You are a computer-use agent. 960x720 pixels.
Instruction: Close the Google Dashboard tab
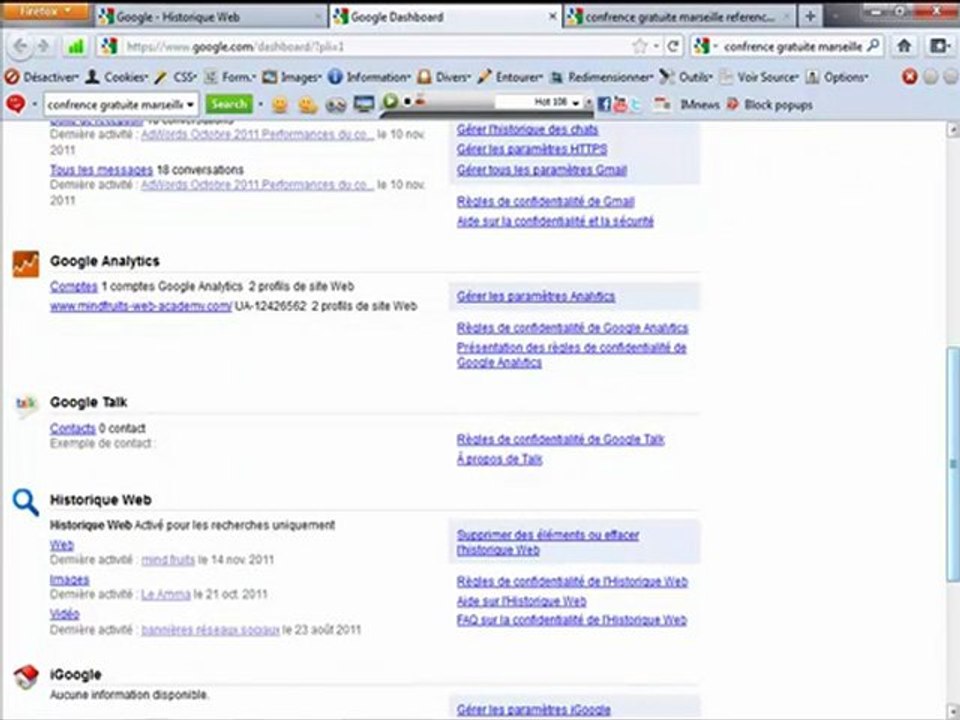pos(551,17)
